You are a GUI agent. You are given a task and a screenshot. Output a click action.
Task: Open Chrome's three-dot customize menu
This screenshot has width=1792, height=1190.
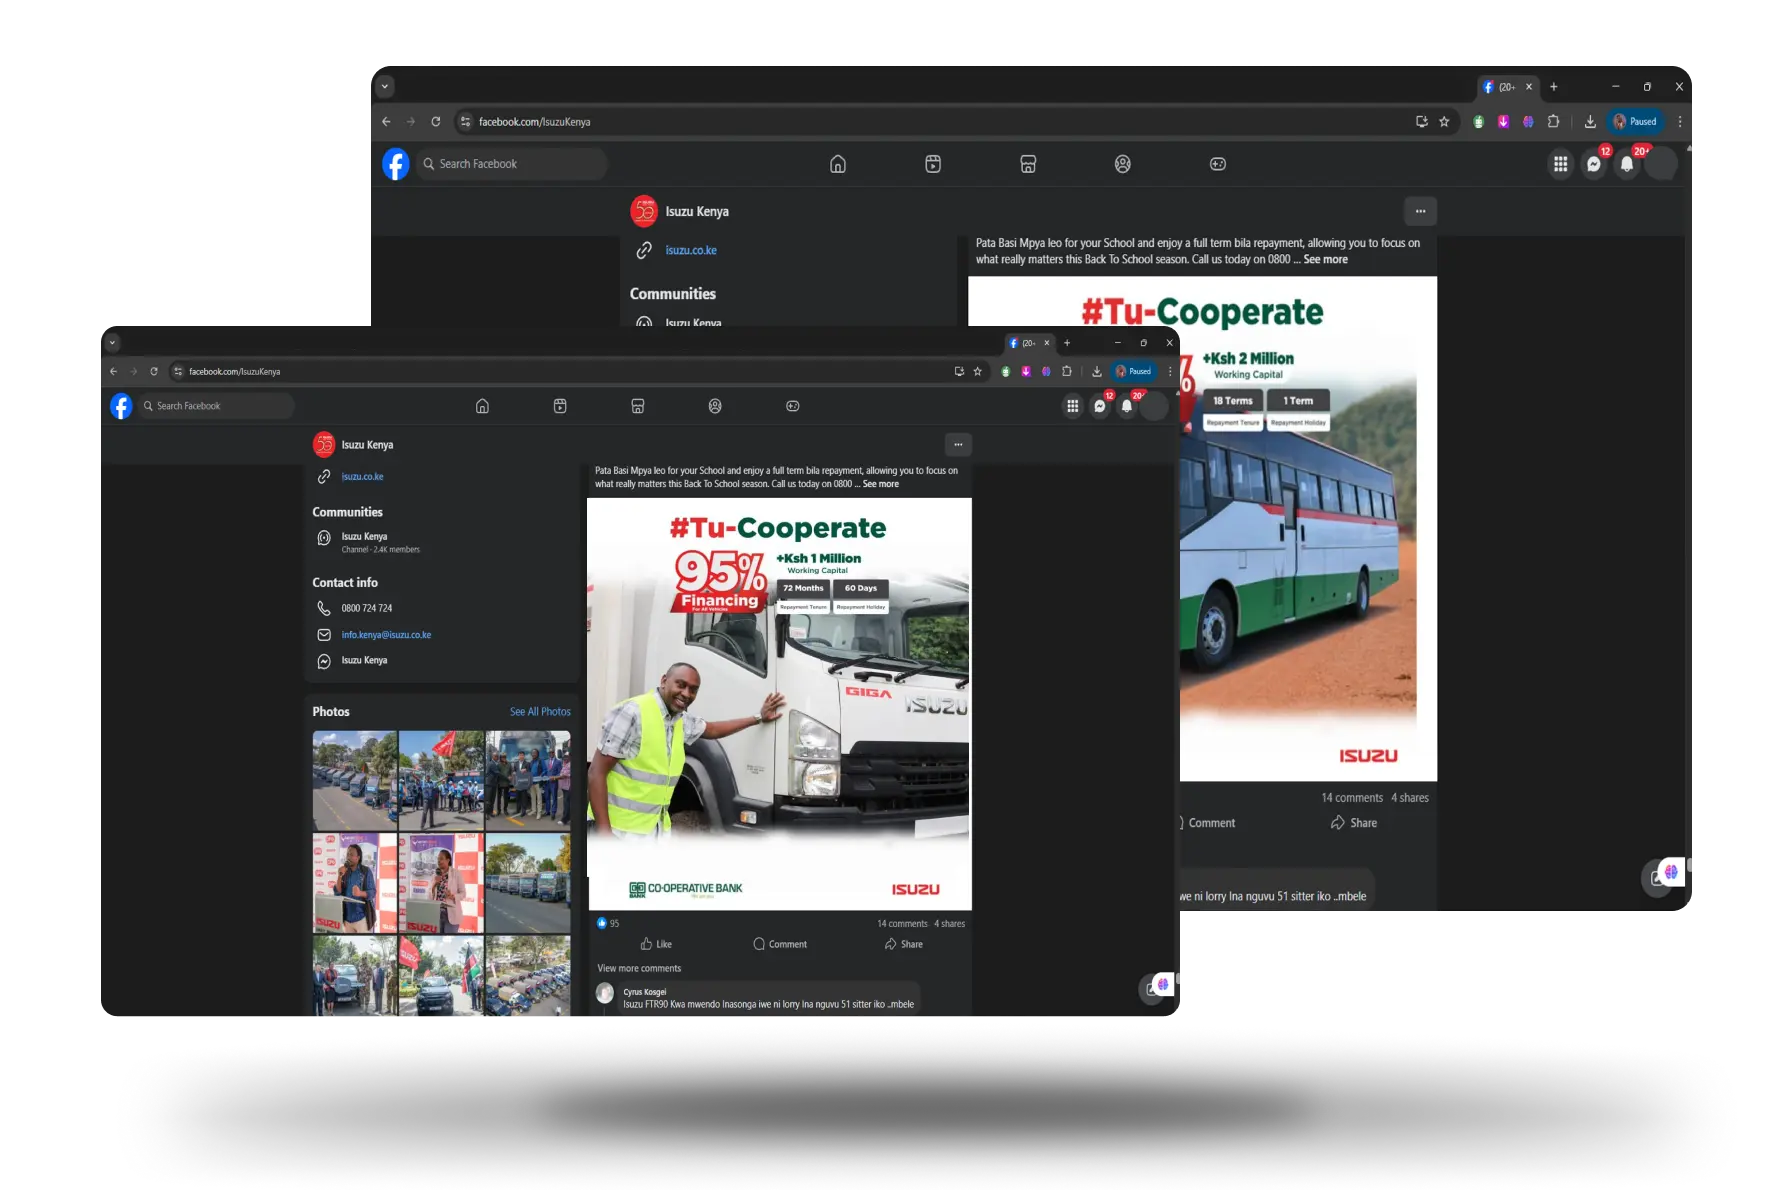click(x=1168, y=371)
